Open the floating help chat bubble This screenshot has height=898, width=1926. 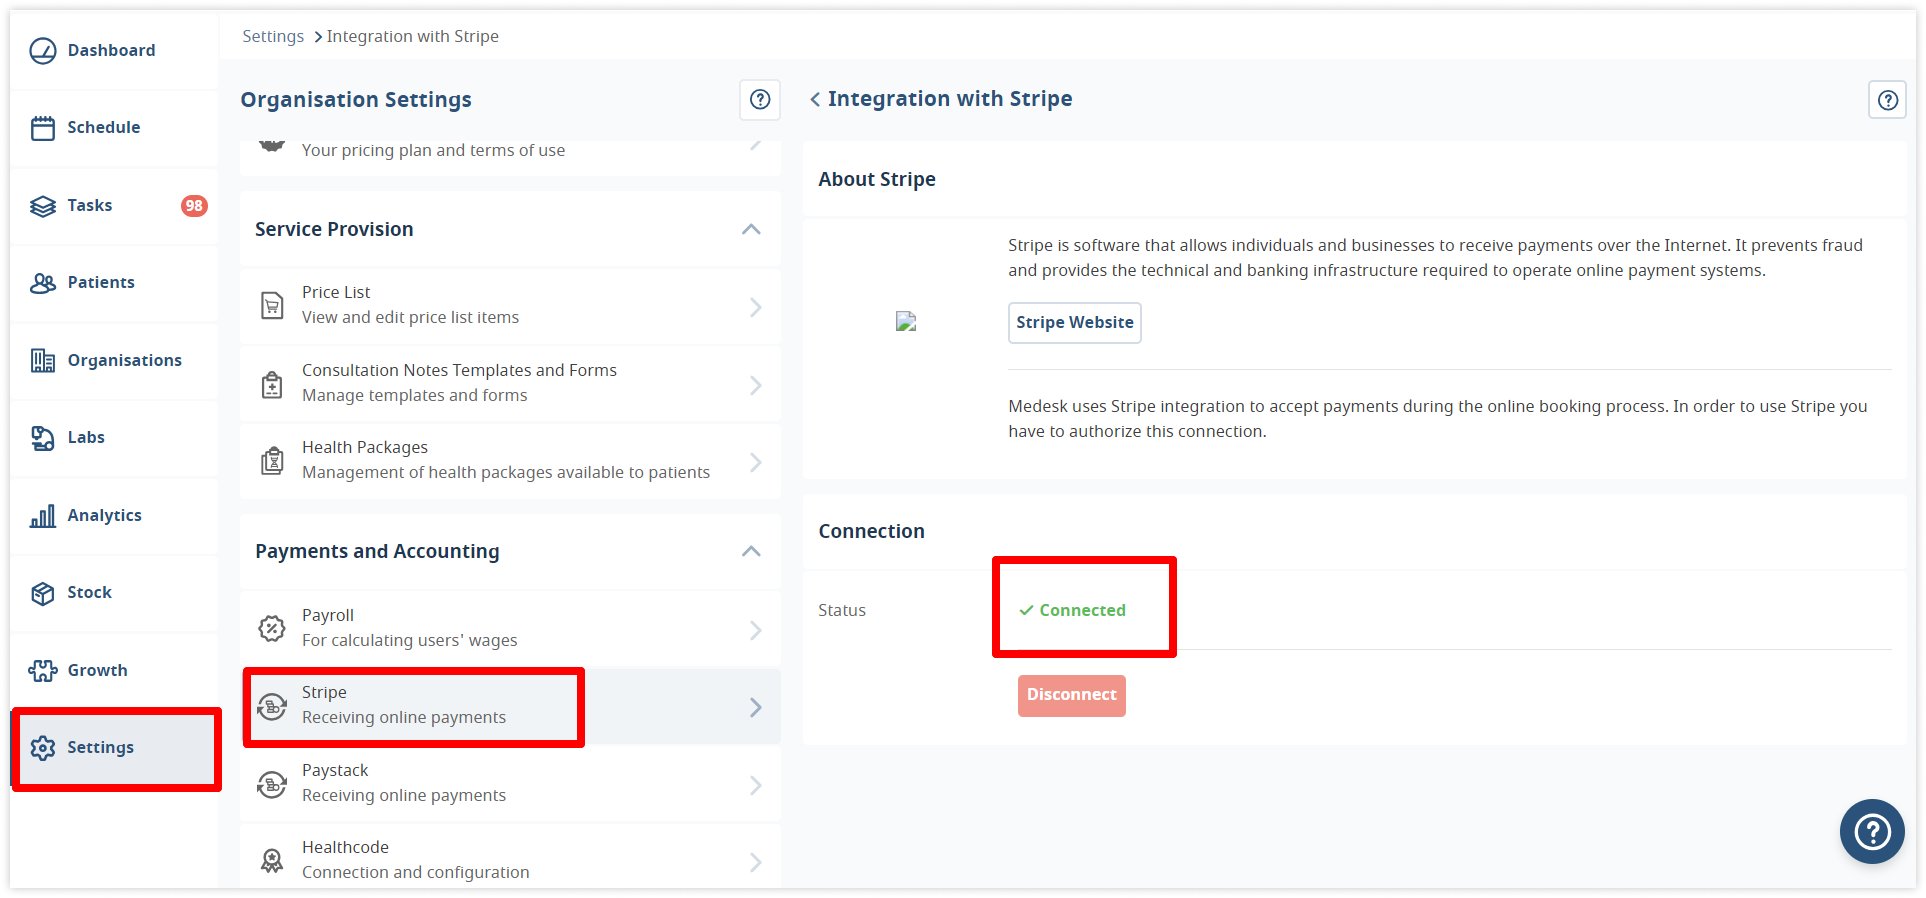(x=1872, y=831)
